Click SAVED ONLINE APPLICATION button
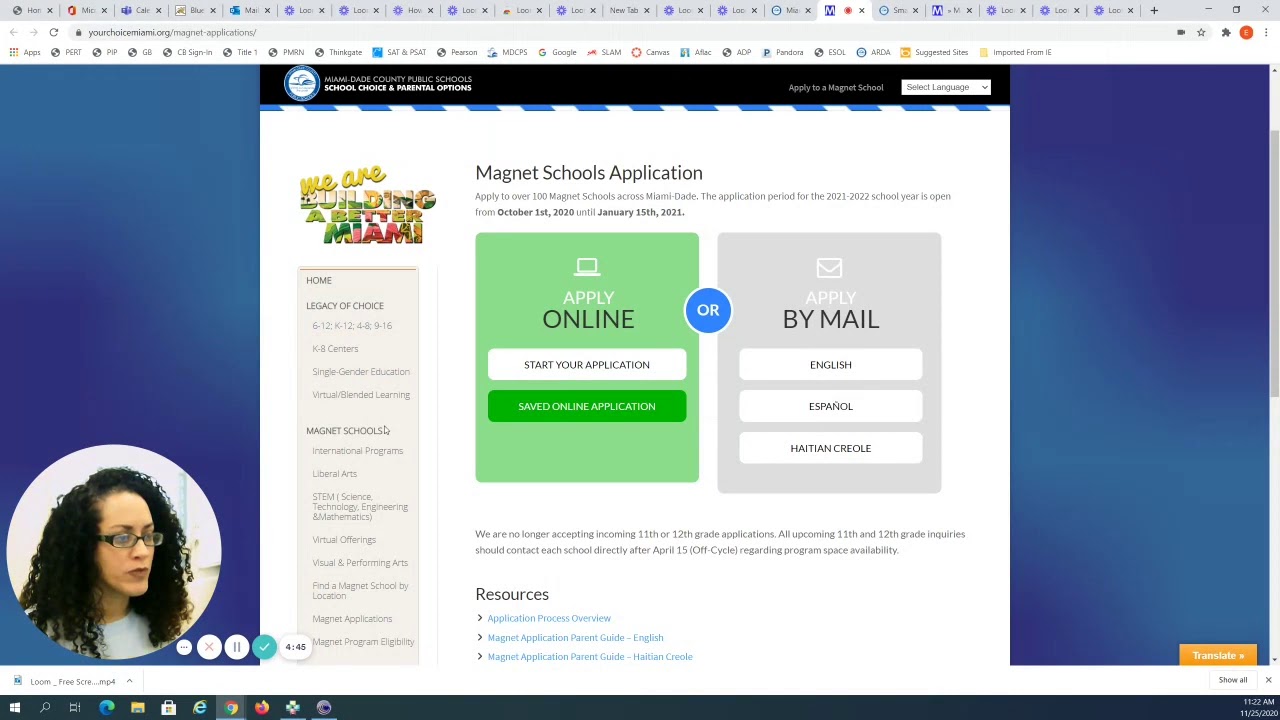 pyautogui.click(x=587, y=406)
